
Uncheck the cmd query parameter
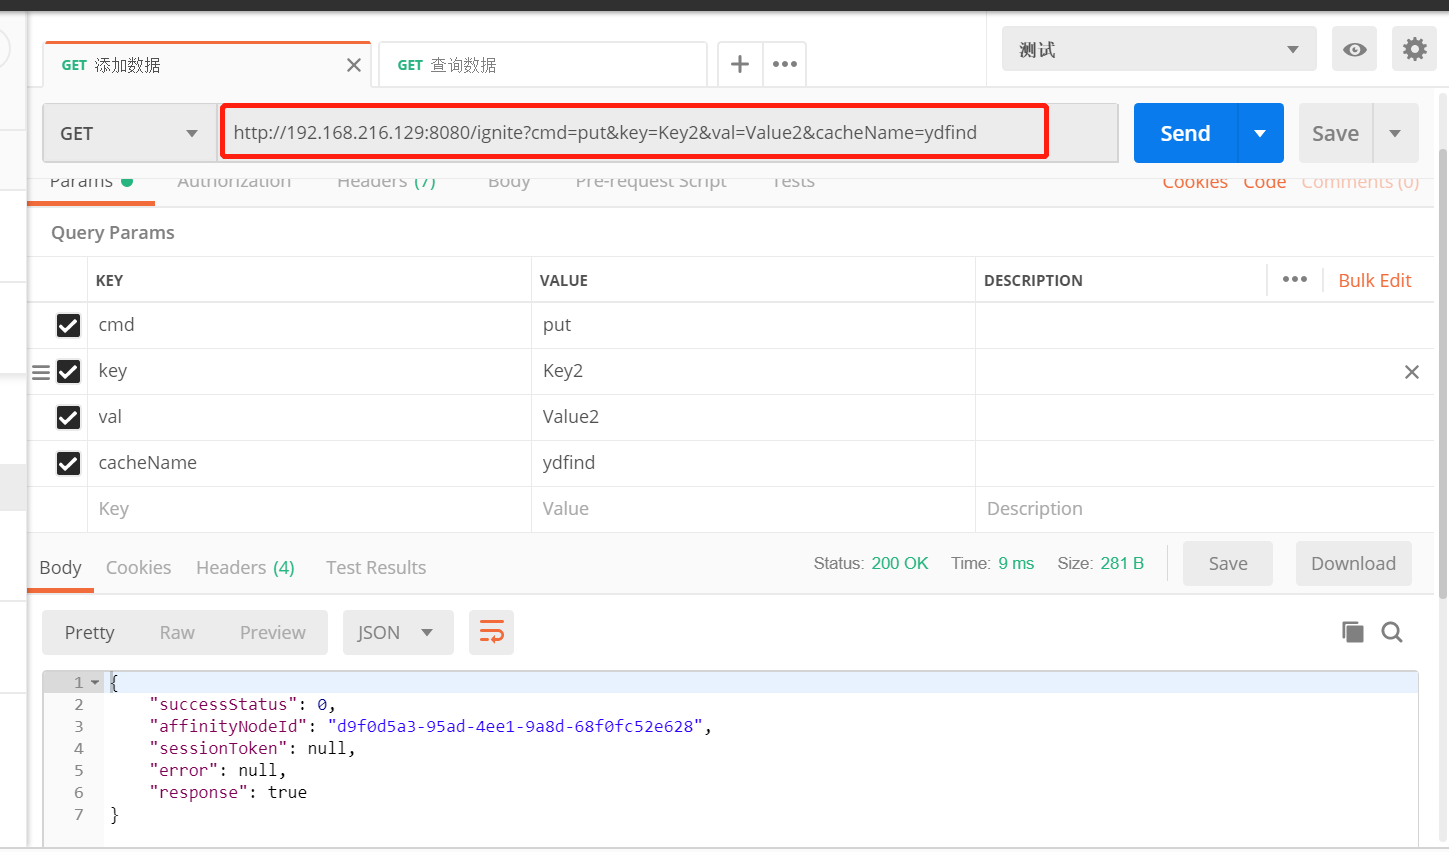coord(68,325)
